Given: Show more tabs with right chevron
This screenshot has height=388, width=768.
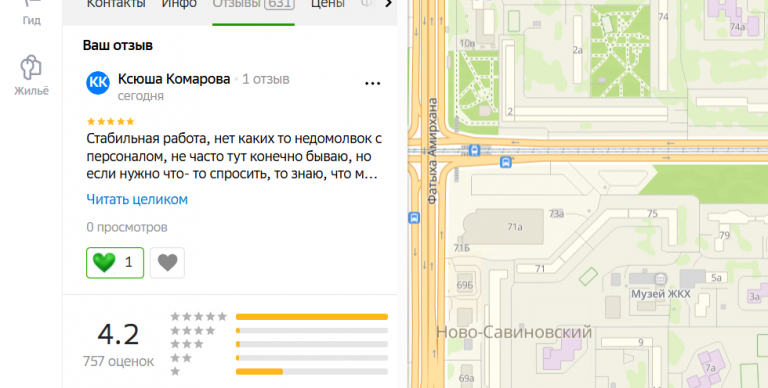Looking at the screenshot, I should point(388,4).
